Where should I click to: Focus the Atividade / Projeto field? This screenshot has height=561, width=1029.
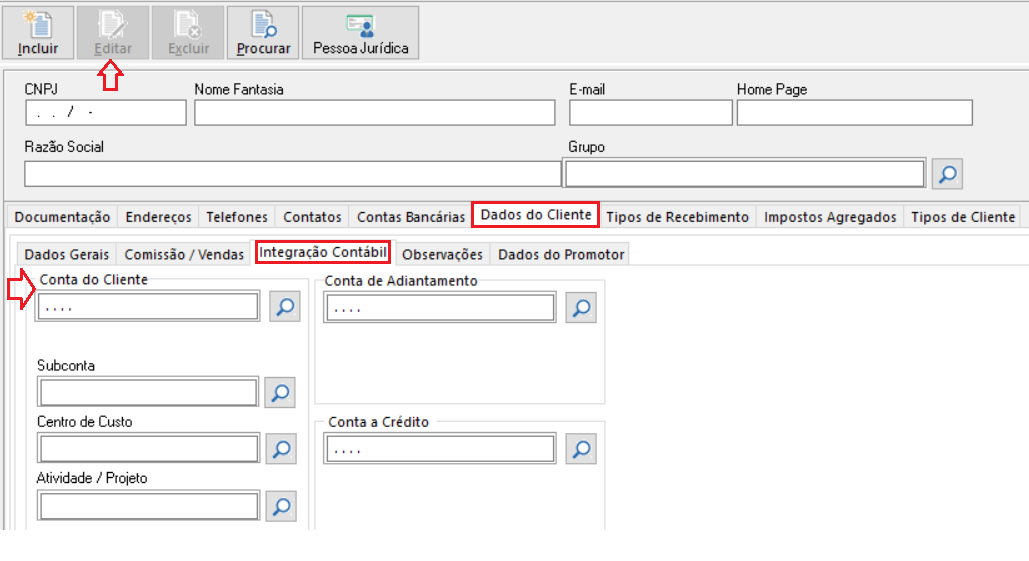coord(148,506)
